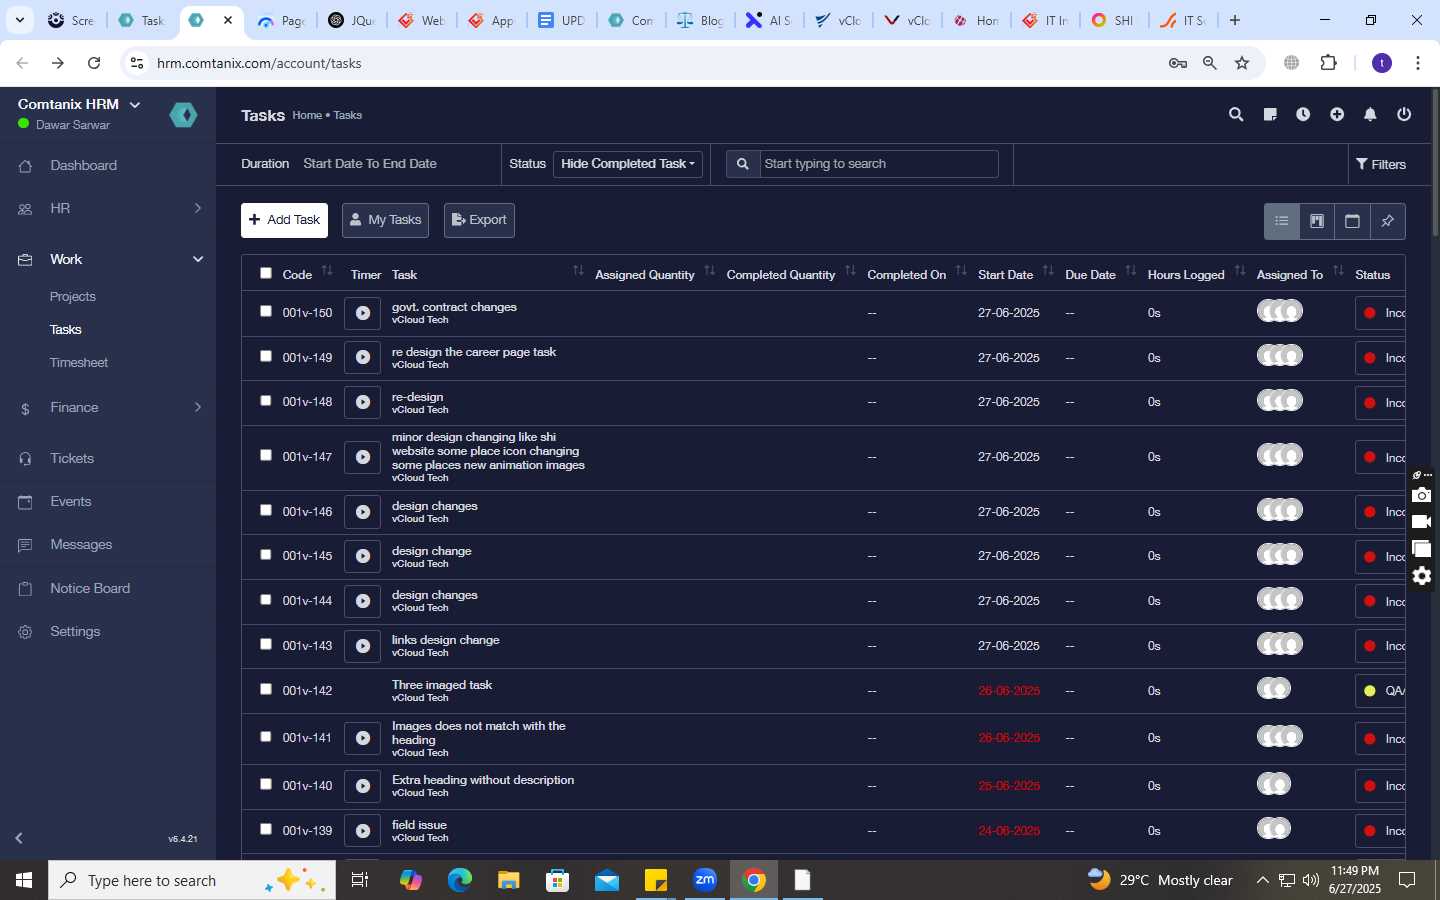Open notifications bell icon

pos(1370,115)
